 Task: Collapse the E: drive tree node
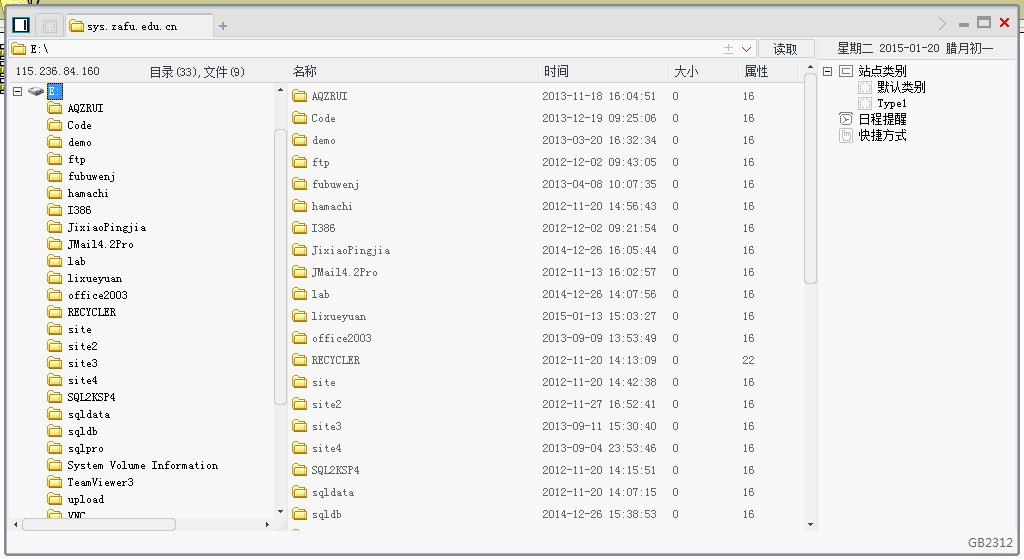(x=18, y=91)
